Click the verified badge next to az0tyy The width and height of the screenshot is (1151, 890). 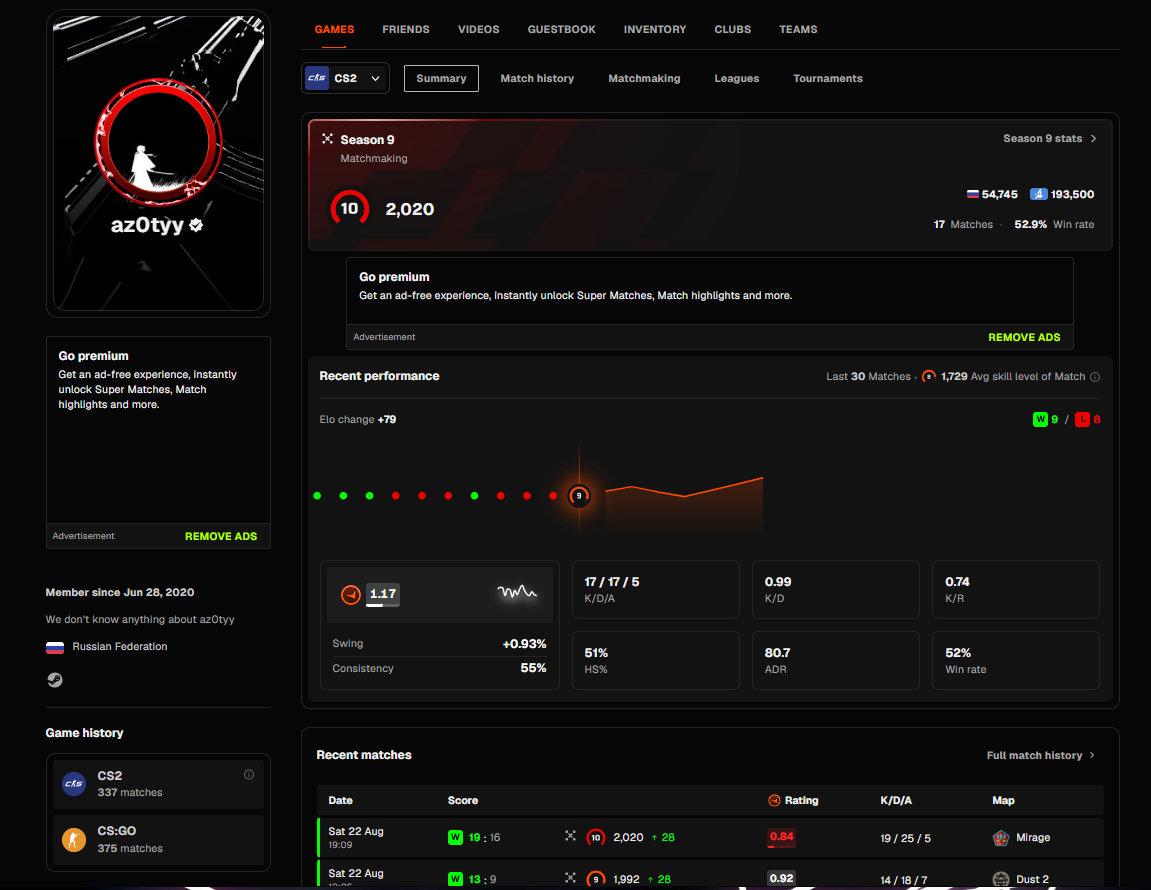(196, 225)
